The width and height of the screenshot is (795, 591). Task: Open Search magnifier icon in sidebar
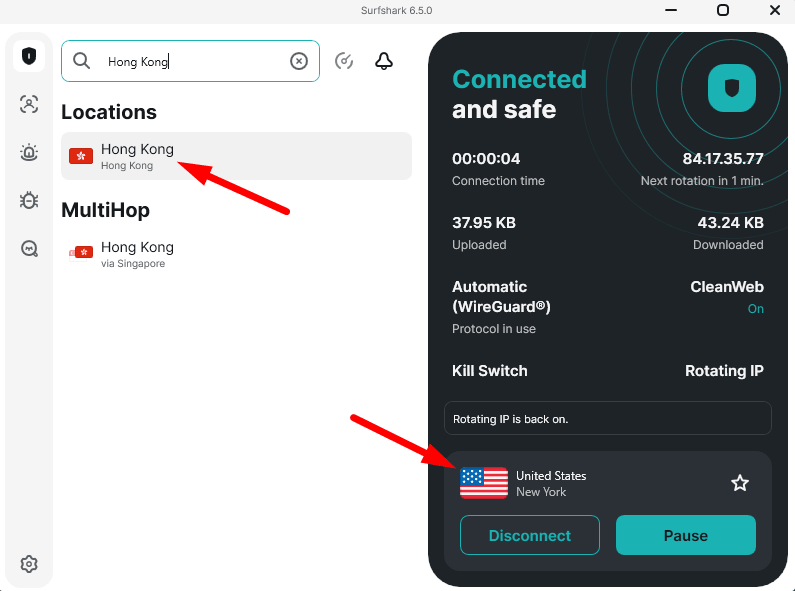29,248
